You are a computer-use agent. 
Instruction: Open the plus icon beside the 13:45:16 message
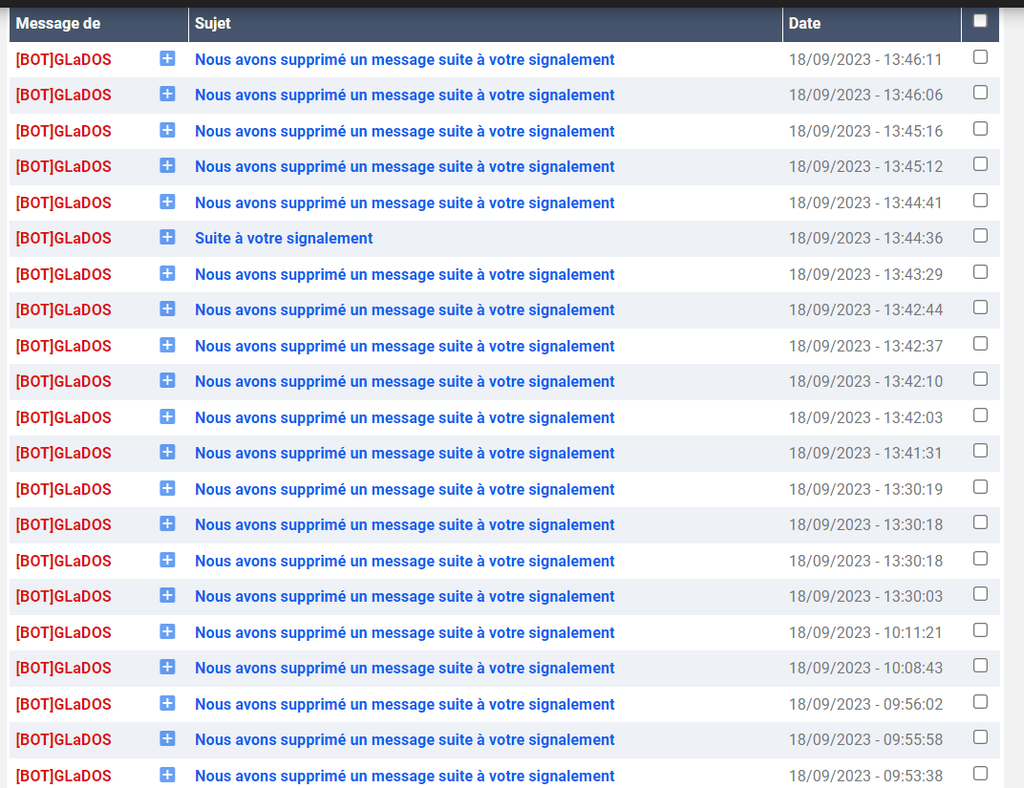coord(167,131)
